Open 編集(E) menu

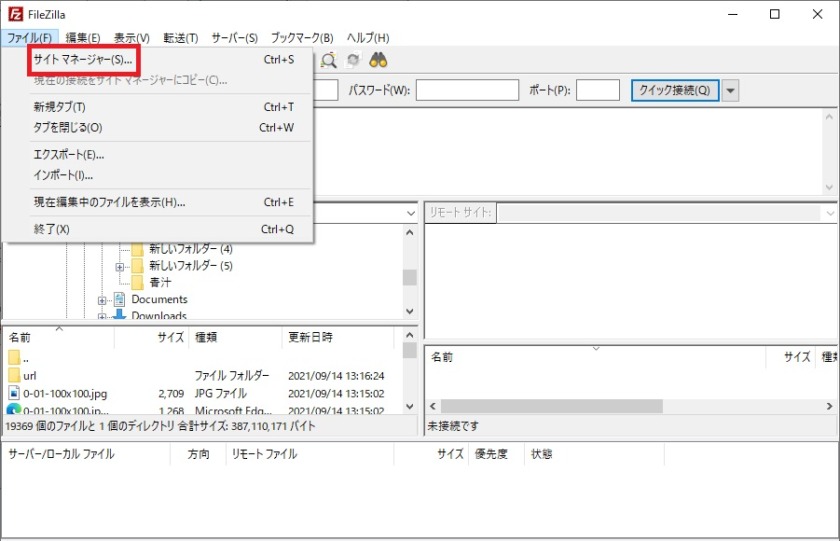click(82, 38)
